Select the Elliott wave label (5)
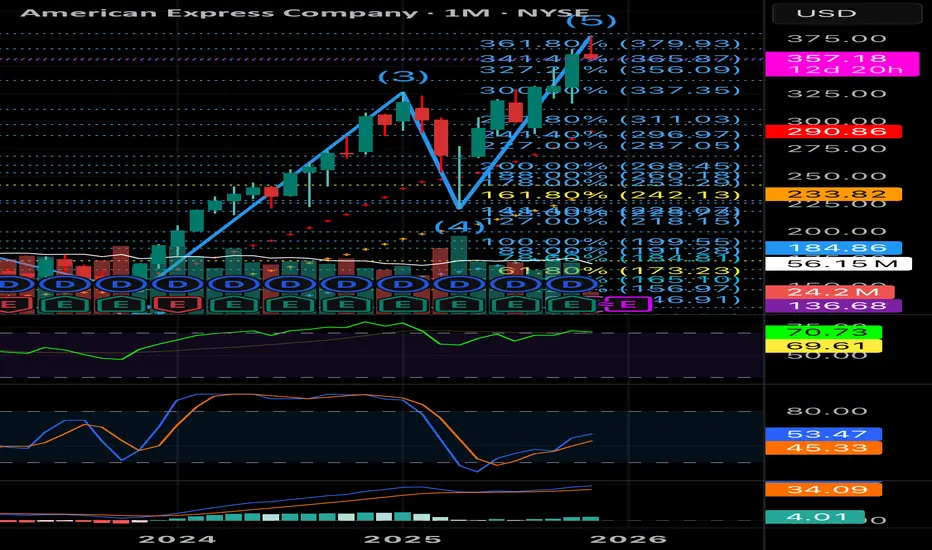The image size is (932, 550). 591,21
